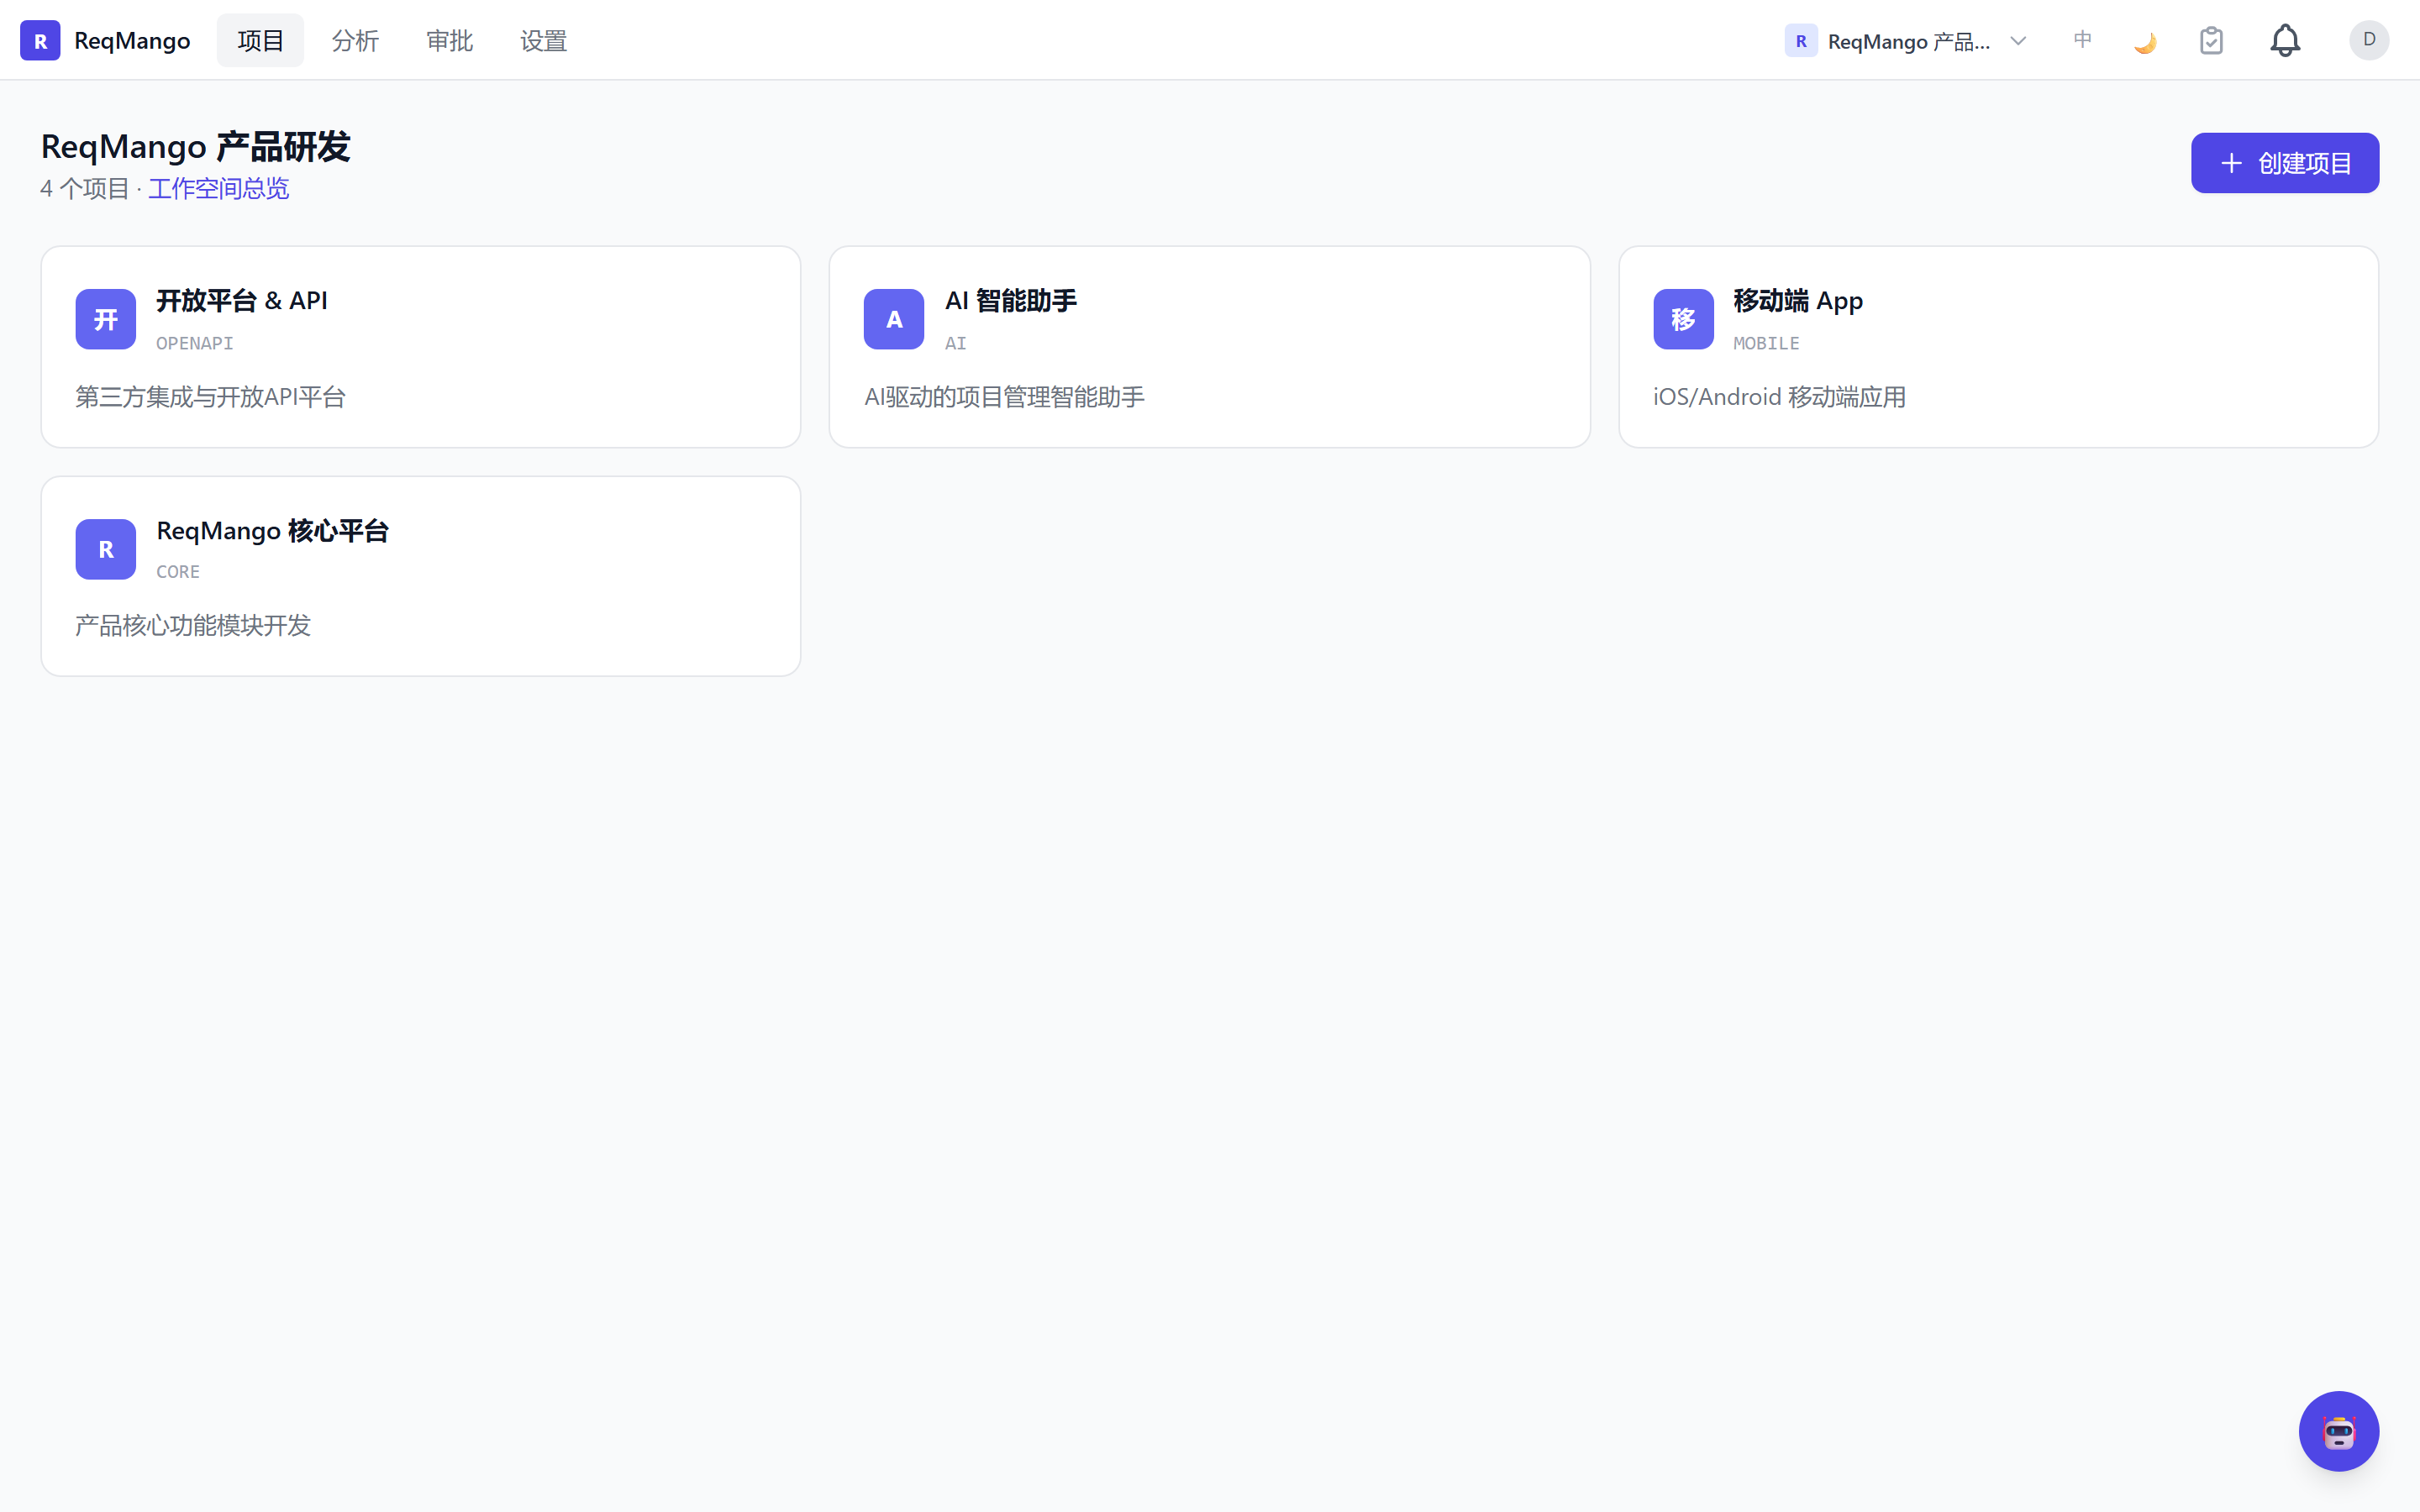2420x1512 pixels.
Task: Open the AI robot chat assistant button
Action: point(2338,1430)
